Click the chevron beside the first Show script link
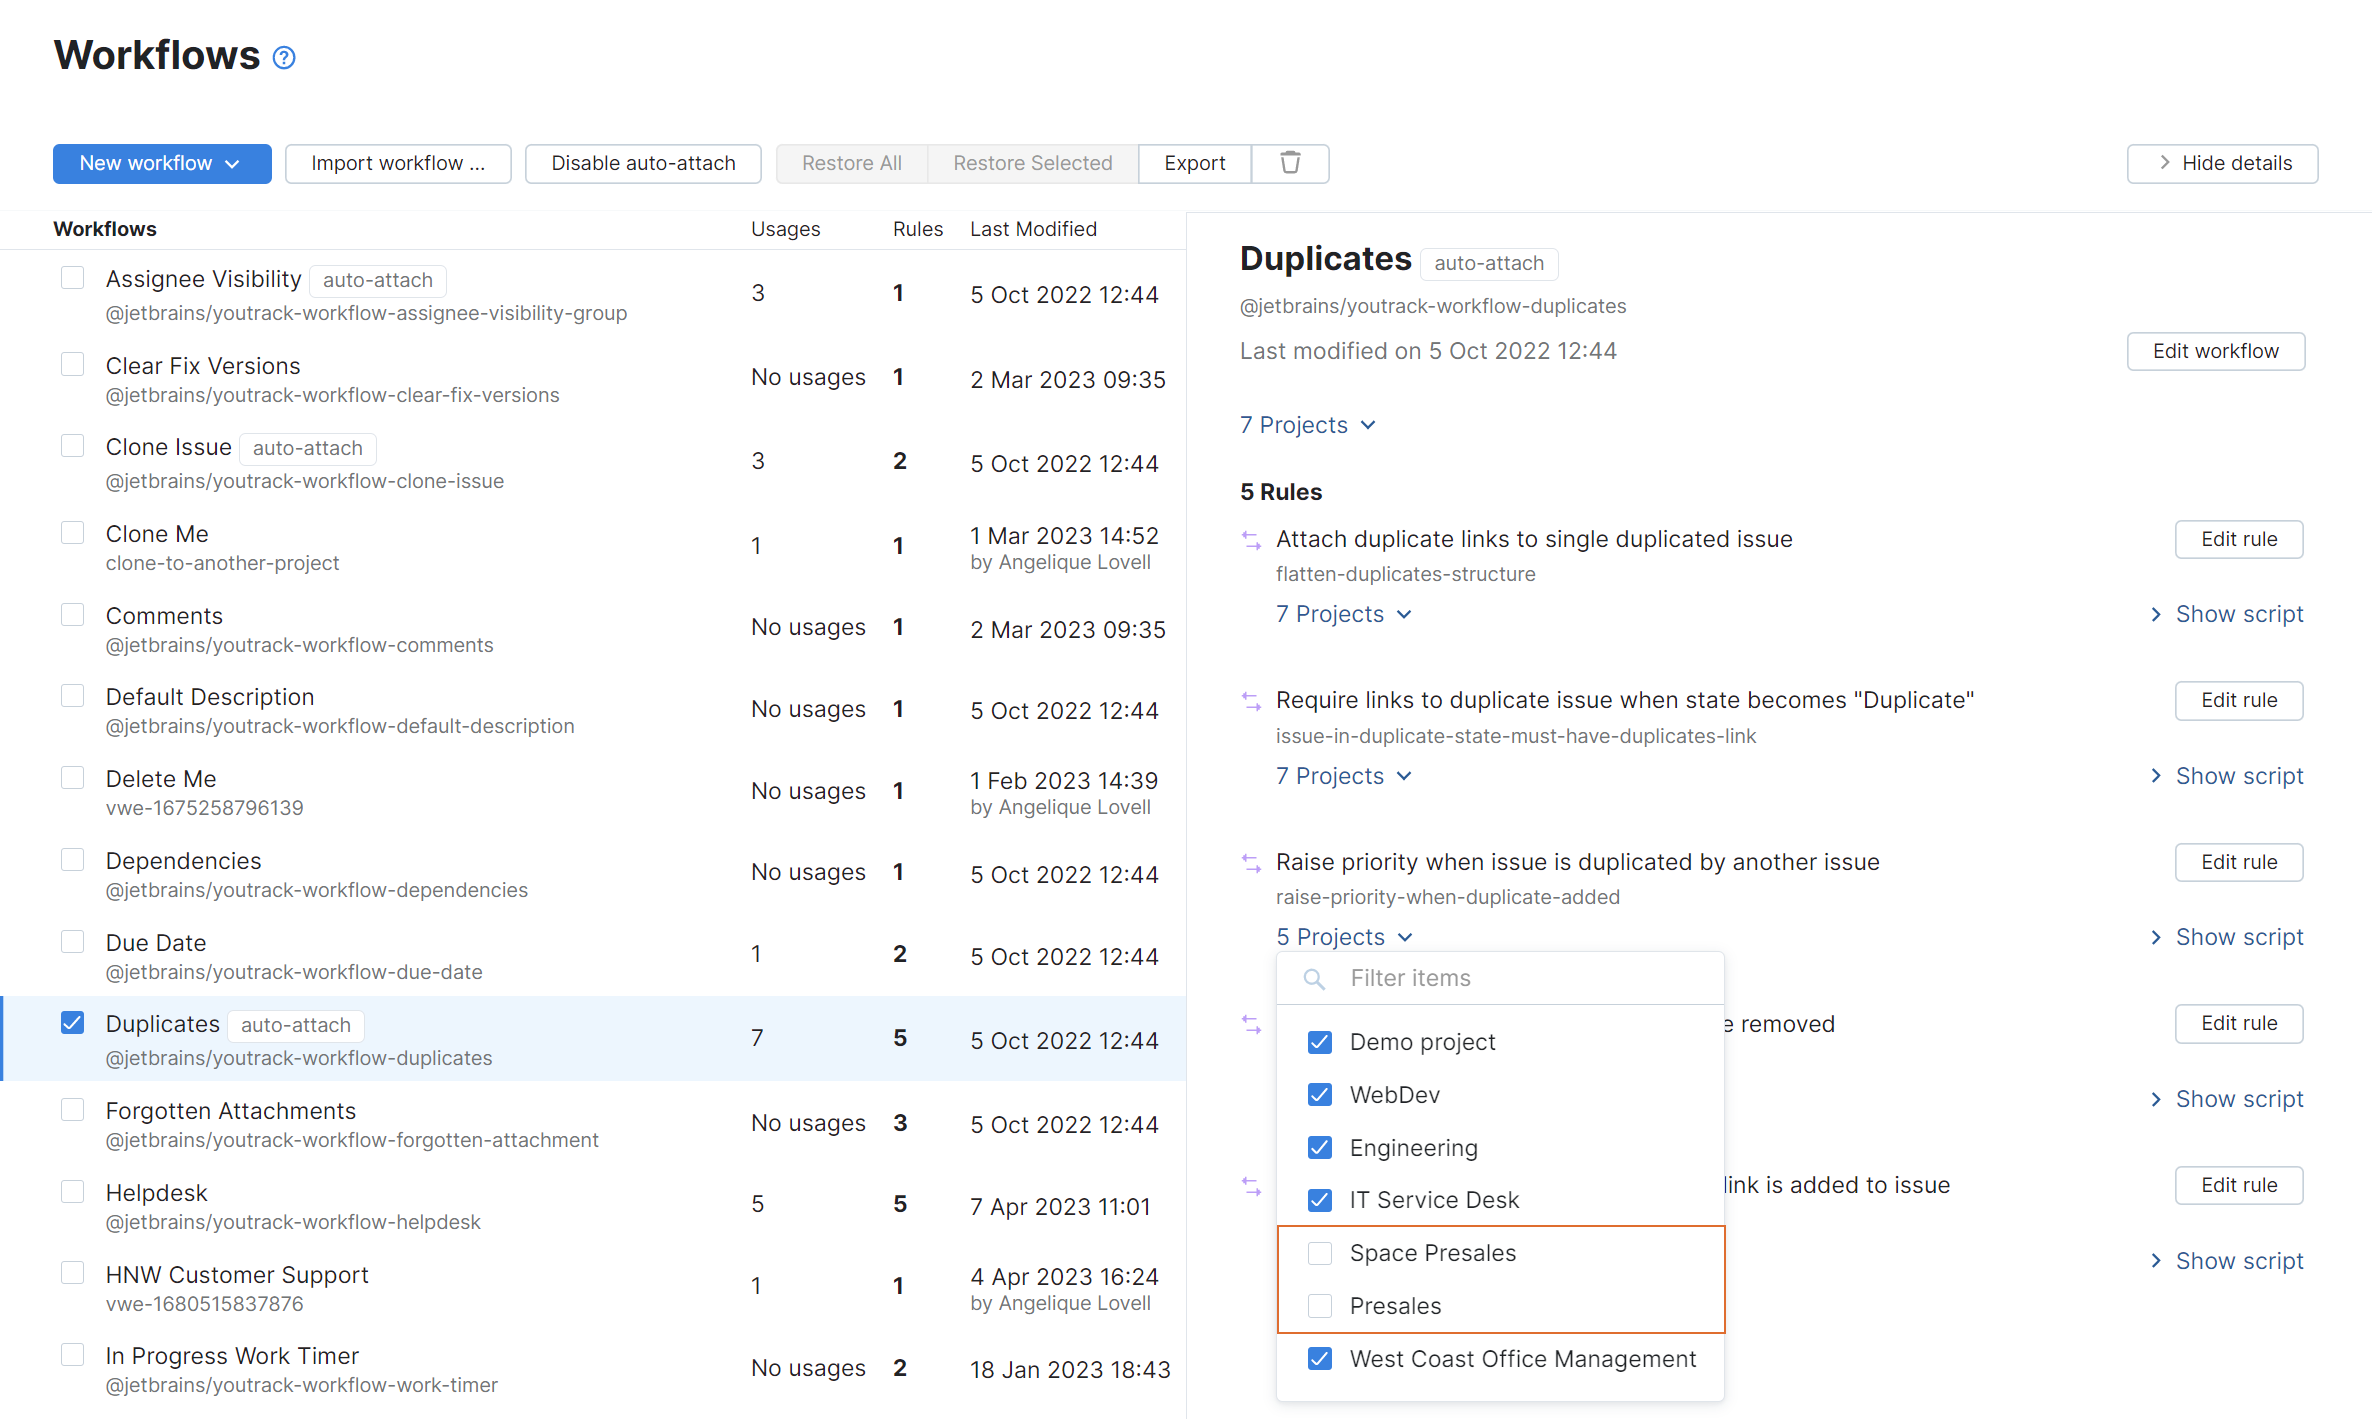Image resolution: width=2372 pixels, height=1419 pixels. [x=2157, y=614]
